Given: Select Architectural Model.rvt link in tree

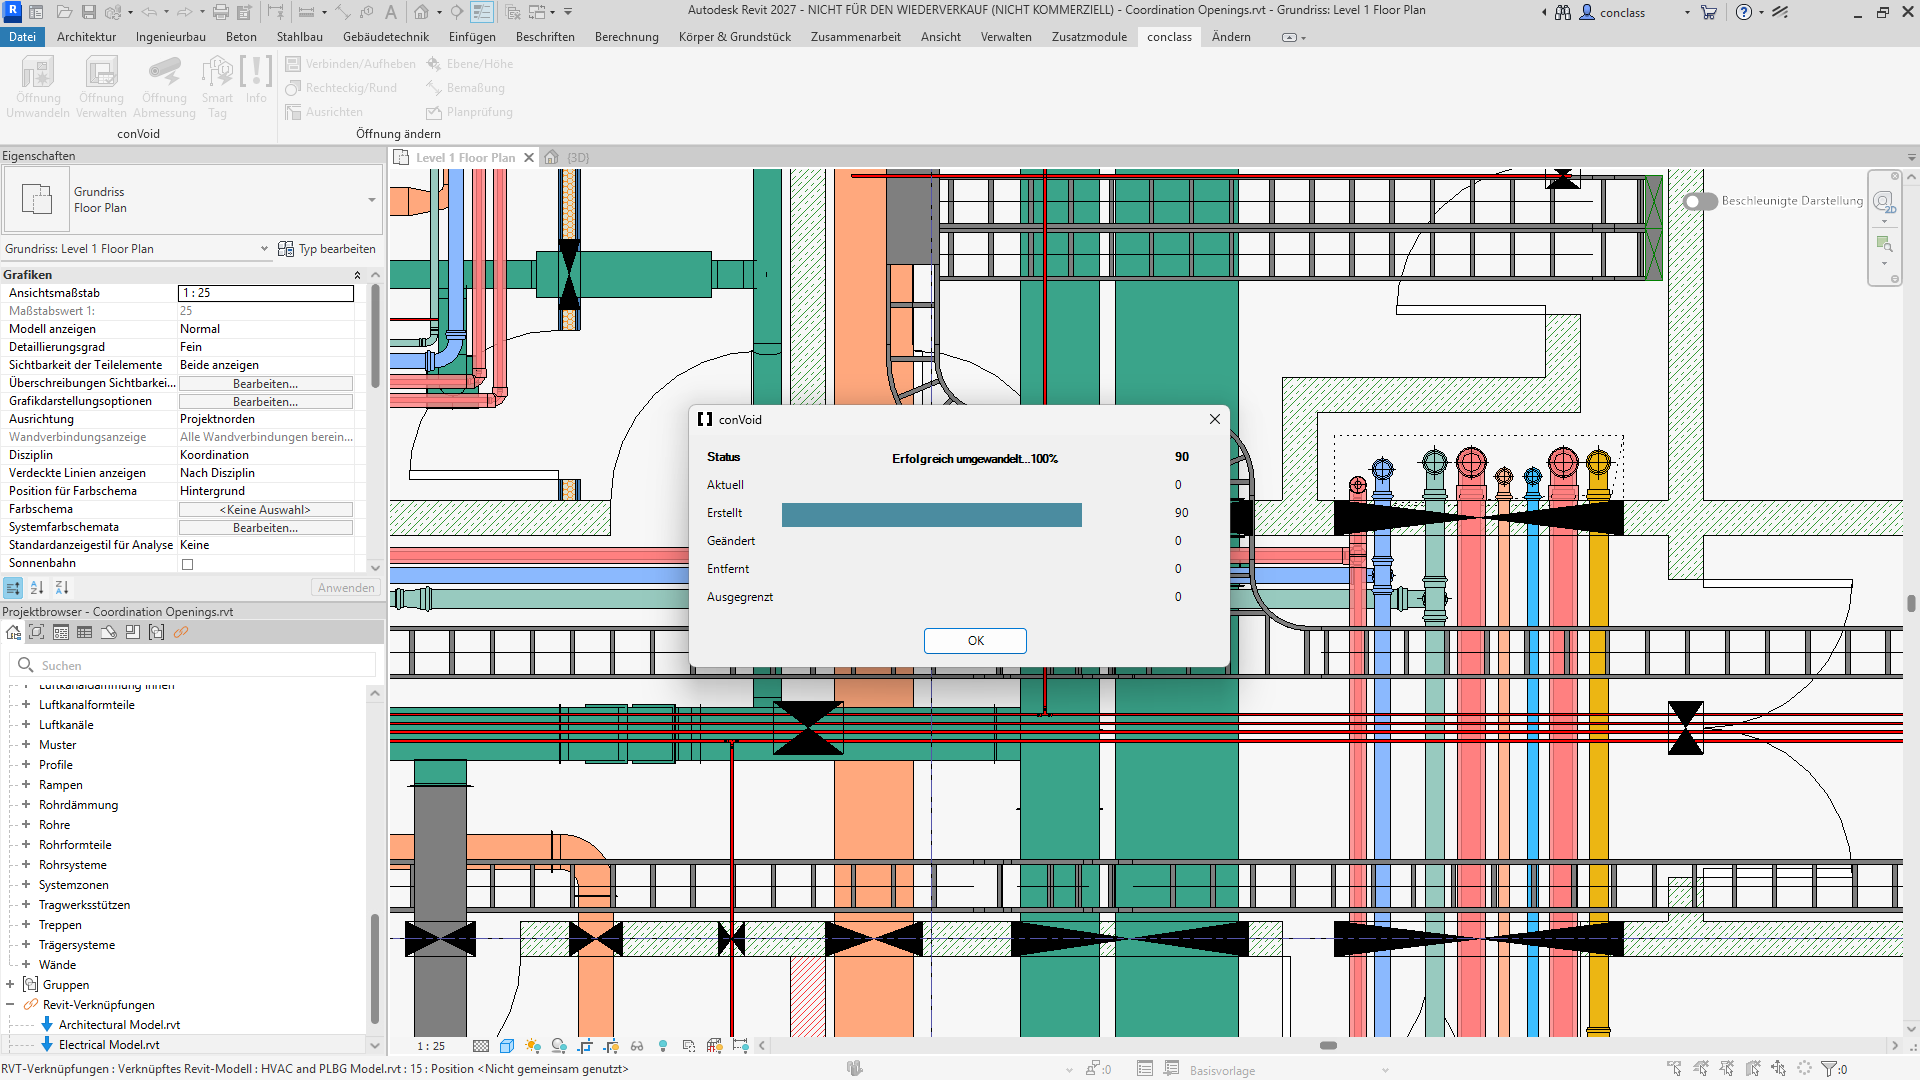Looking at the screenshot, I should pyautogui.click(x=119, y=1025).
